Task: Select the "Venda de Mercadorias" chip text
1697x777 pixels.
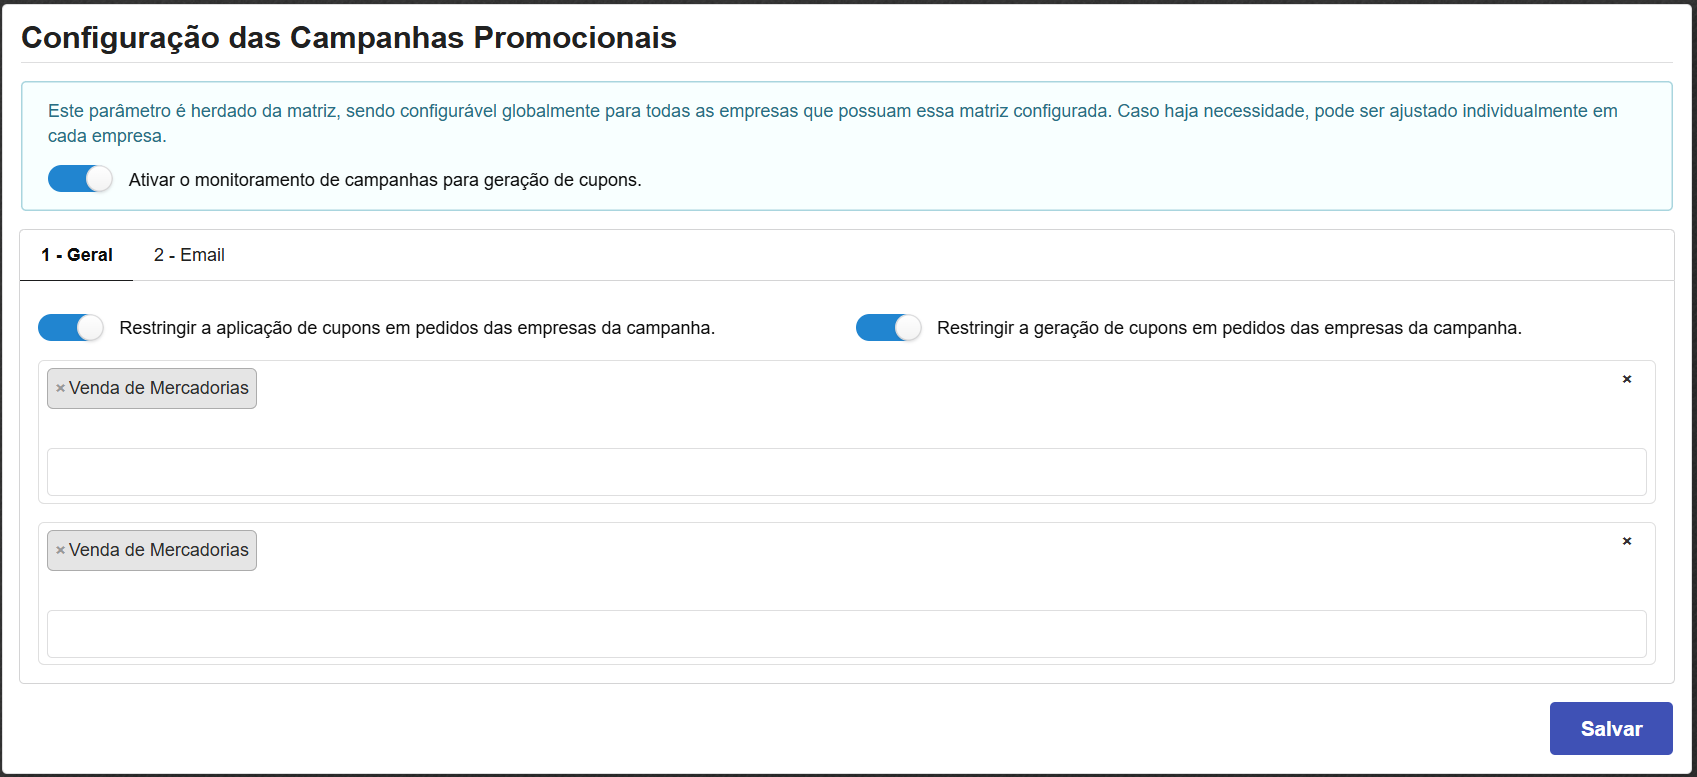Action: pyautogui.click(x=160, y=388)
